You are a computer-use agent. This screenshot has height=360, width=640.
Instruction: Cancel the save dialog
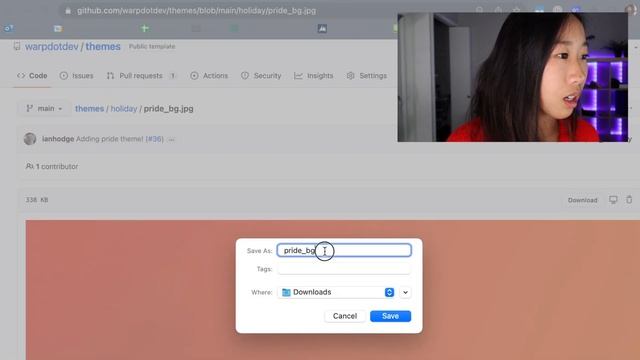pyautogui.click(x=345, y=316)
